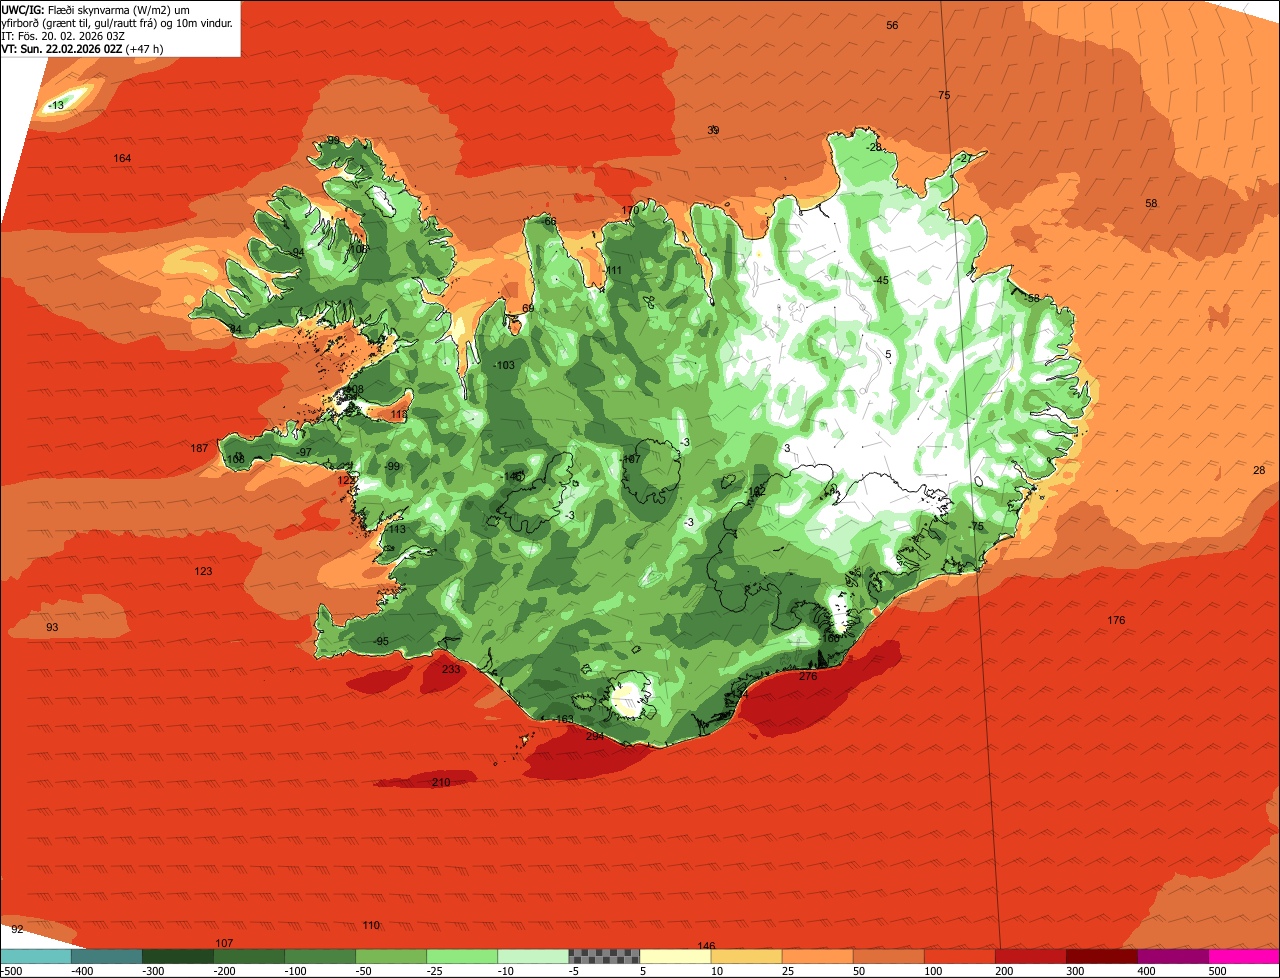Click the '75' map value
This screenshot has width=1280, height=978.
[x=944, y=95]
